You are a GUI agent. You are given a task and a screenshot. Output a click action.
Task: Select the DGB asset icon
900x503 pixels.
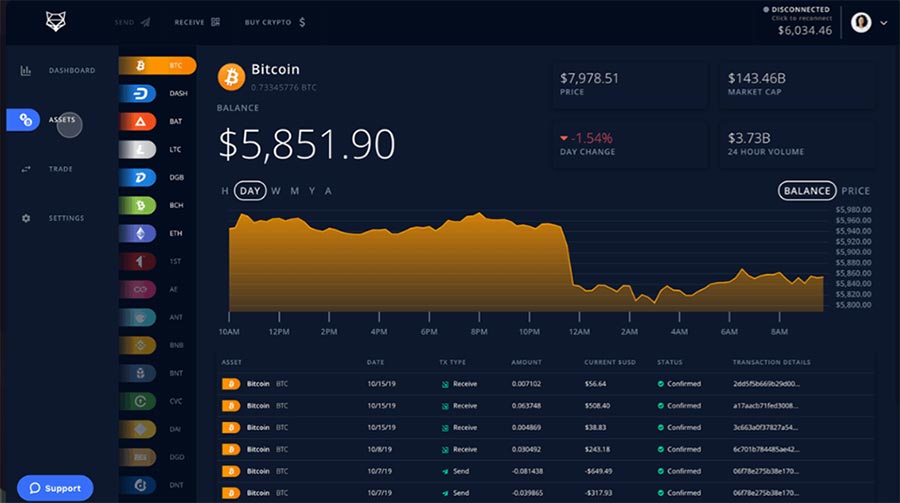[138, 177]
